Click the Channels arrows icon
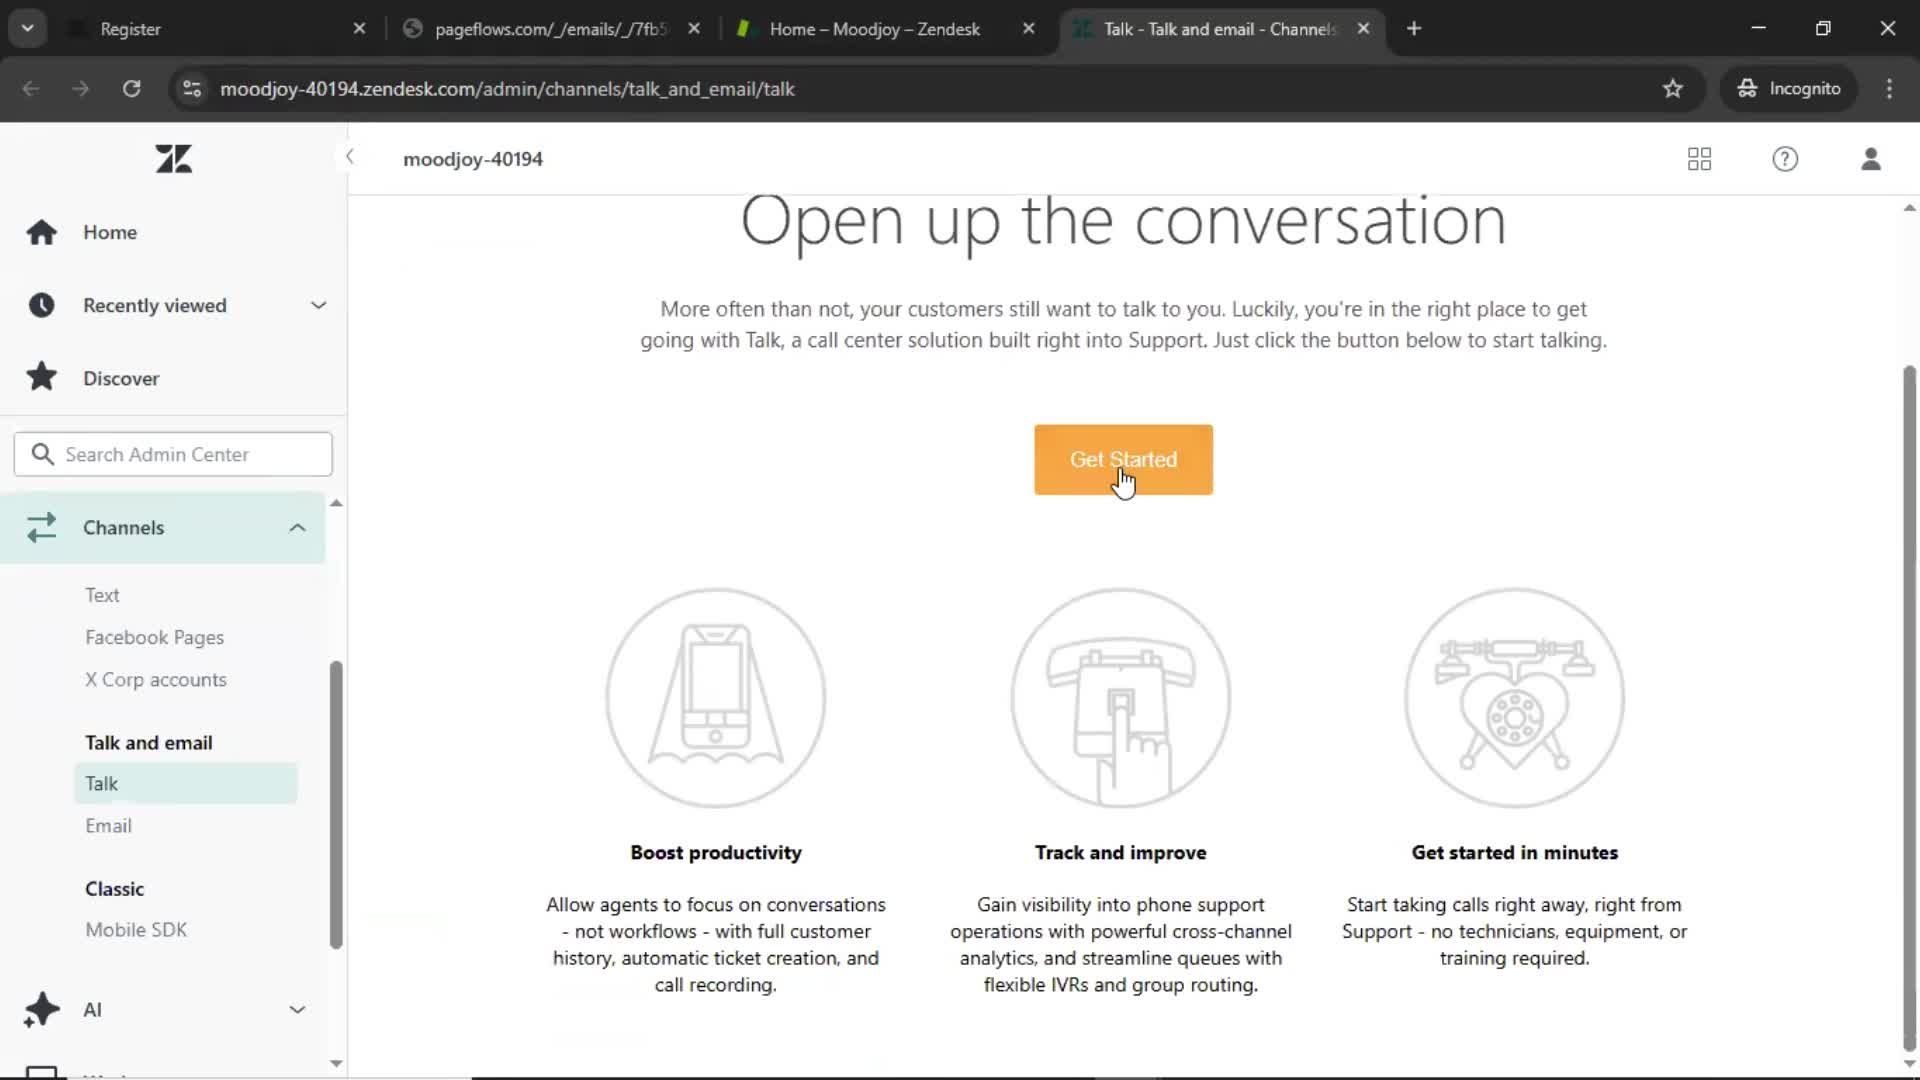Screen dimensions: 1920x1080 (x=41, y=527)
